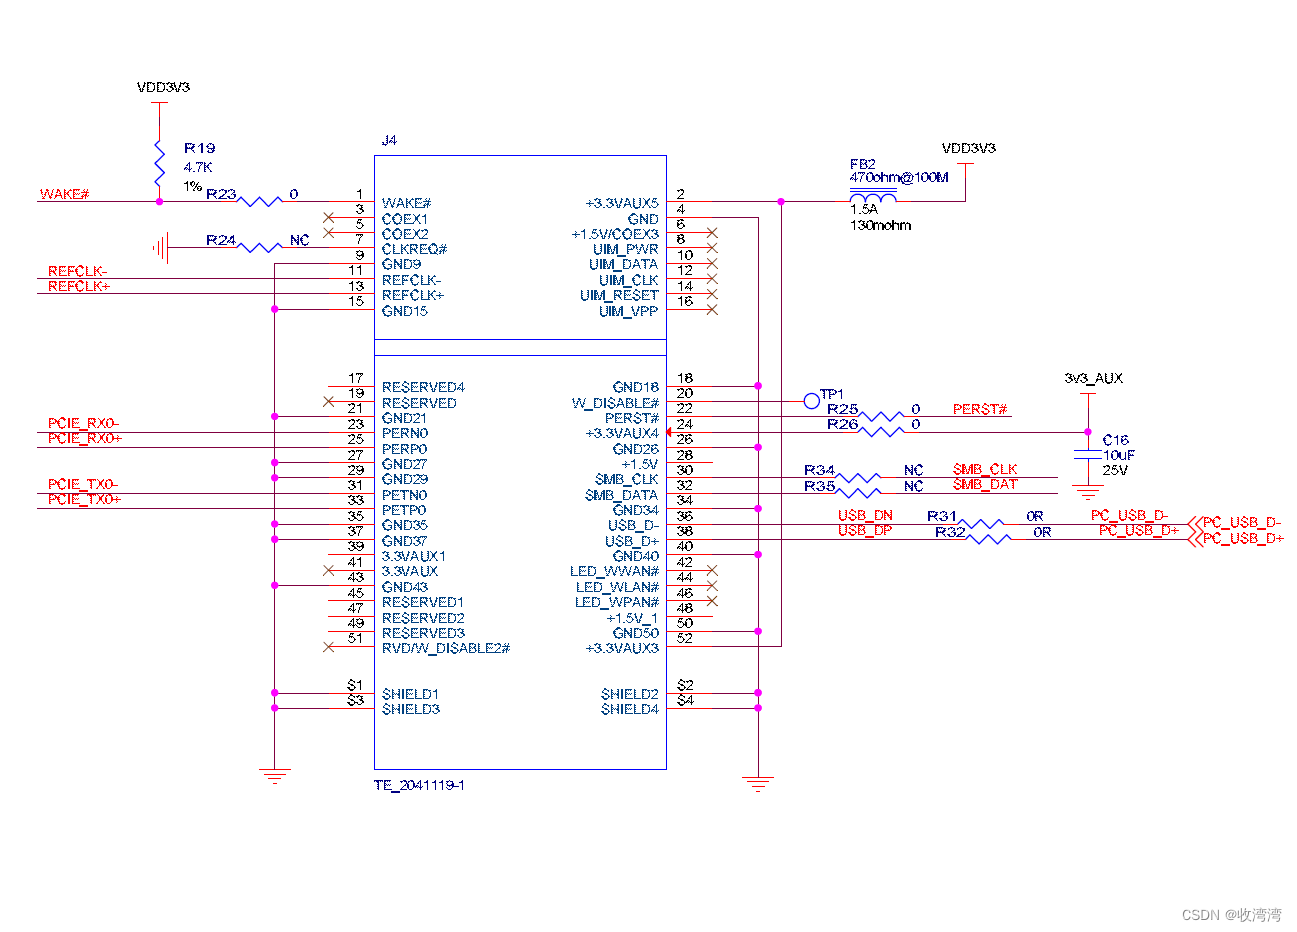Viewport: 1297px width, 932px height.
Task: Click the SMB_DAT net label
Action: click(x=985, y=484)
